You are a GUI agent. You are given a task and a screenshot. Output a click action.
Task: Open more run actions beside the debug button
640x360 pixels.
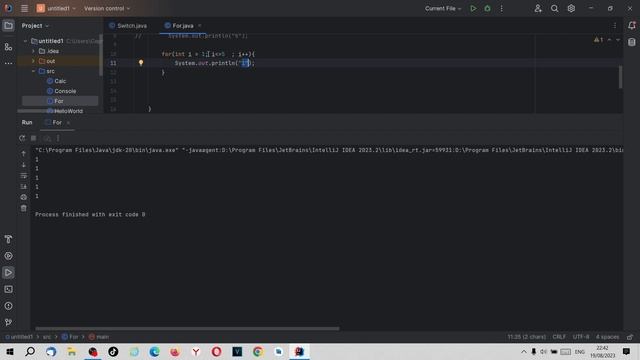point(502,8)
